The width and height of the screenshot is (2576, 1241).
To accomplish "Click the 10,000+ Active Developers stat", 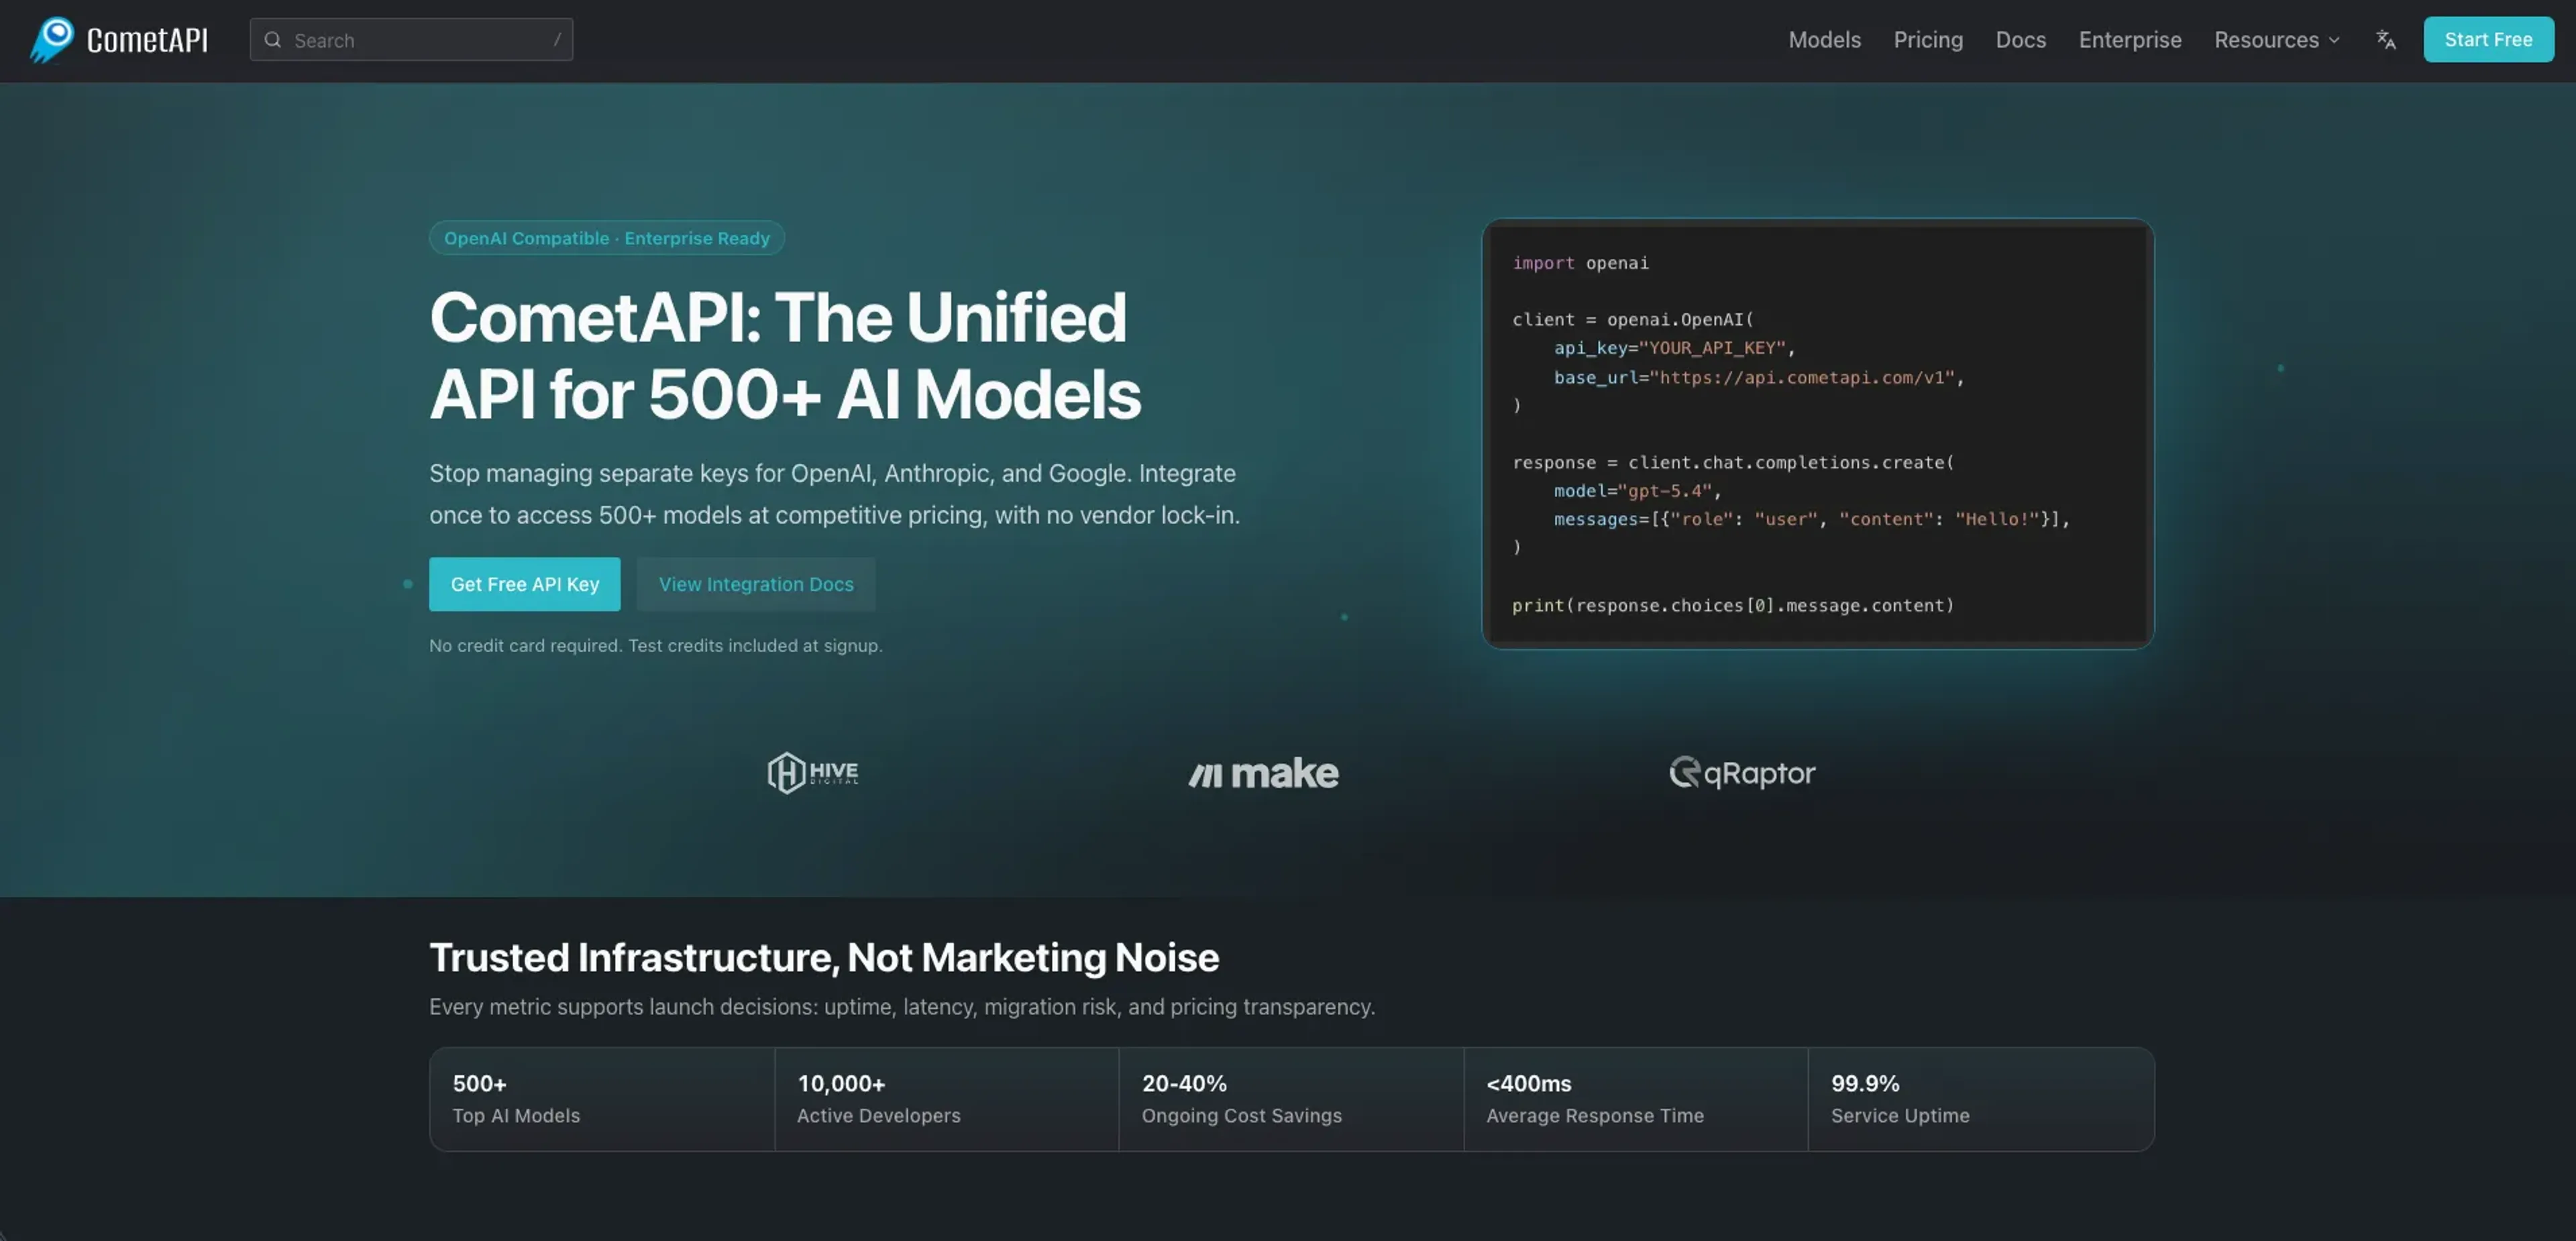I will [x=946, y=1099].
